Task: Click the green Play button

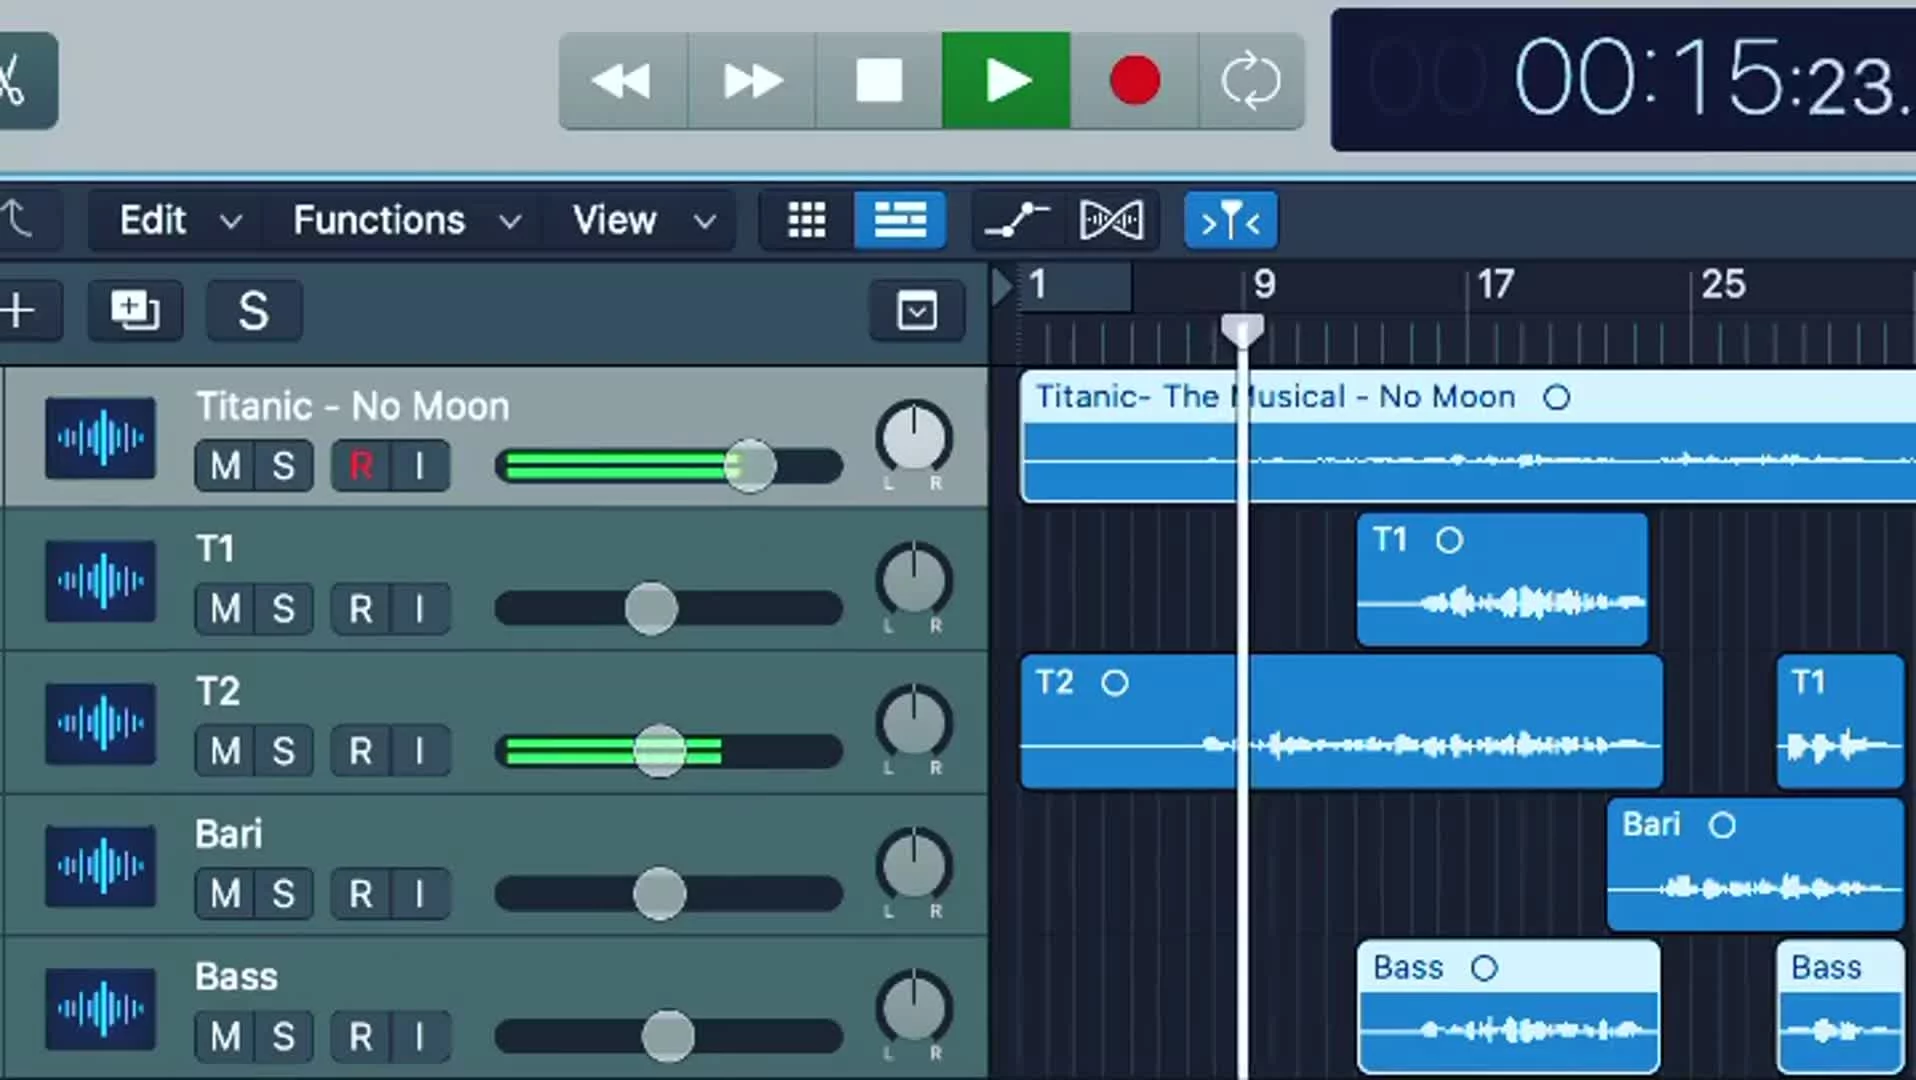Action: (x=1006, y=80)
